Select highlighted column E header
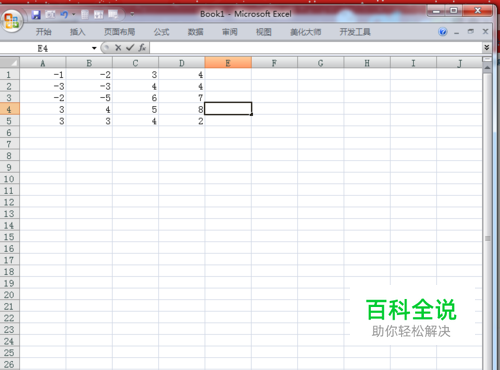 pyautogui.click(x=228, y=63)
